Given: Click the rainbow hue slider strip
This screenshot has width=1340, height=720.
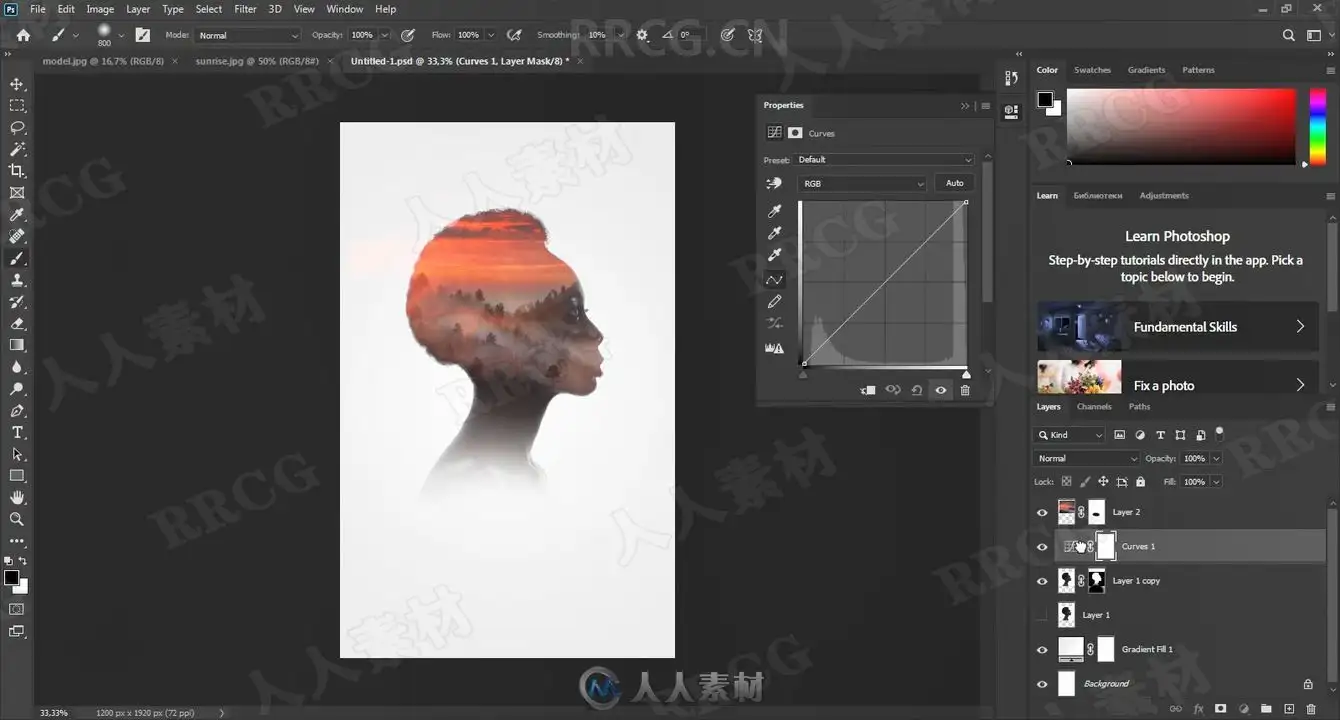Looking at the screenshot, I should tap(1317, 126).
